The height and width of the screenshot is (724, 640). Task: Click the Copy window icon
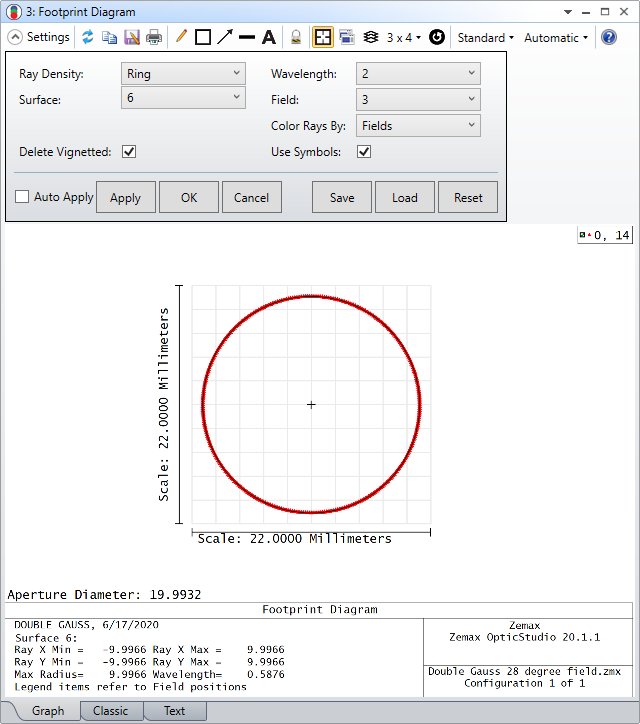coord(109,37)
